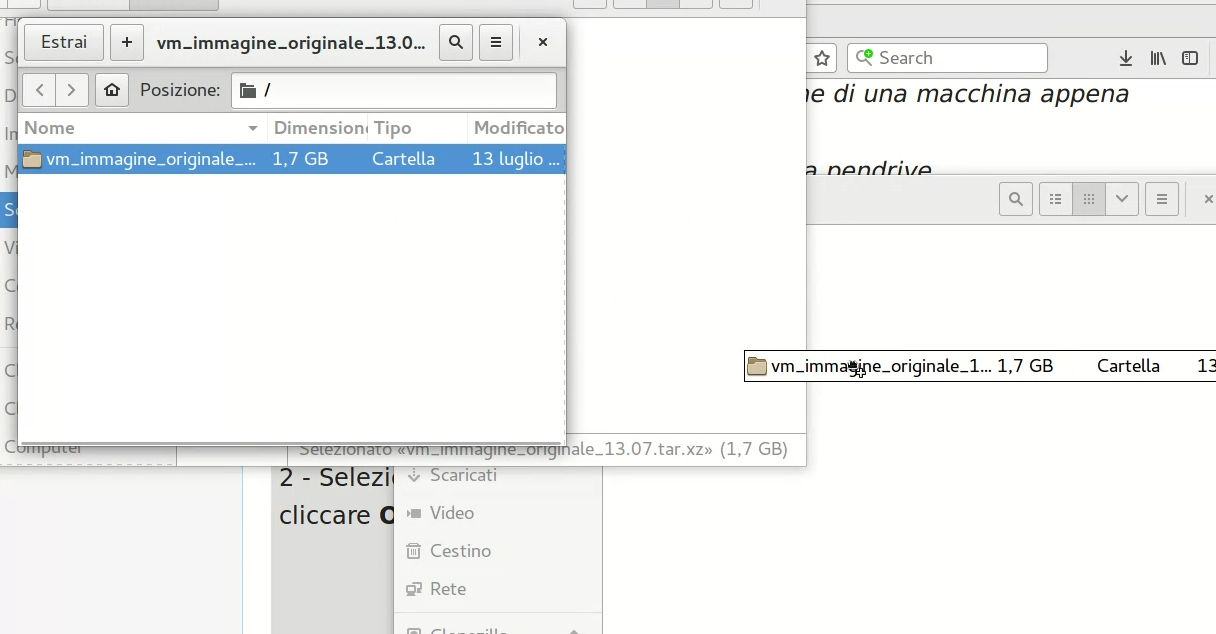Click the add files plus button
Image resolution: width=1216 pixels, height=634 pixels.
[126, 43]
